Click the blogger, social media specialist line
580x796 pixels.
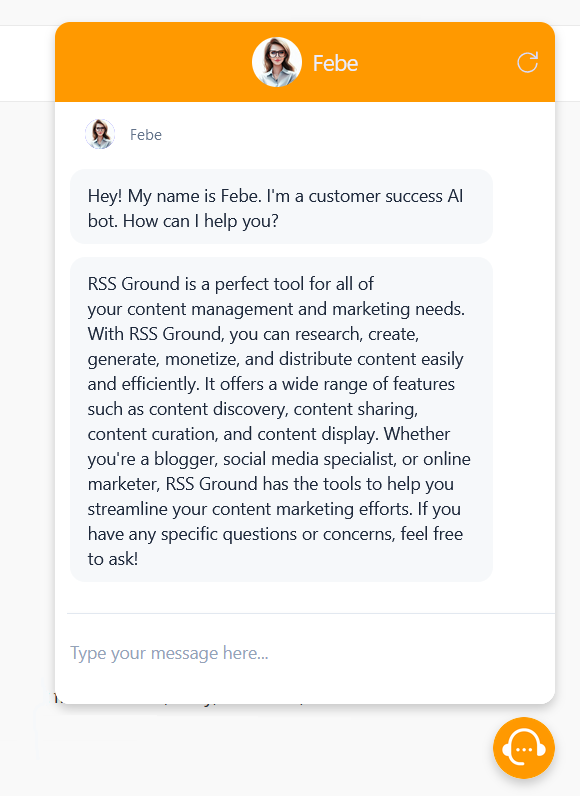(279, 459)
